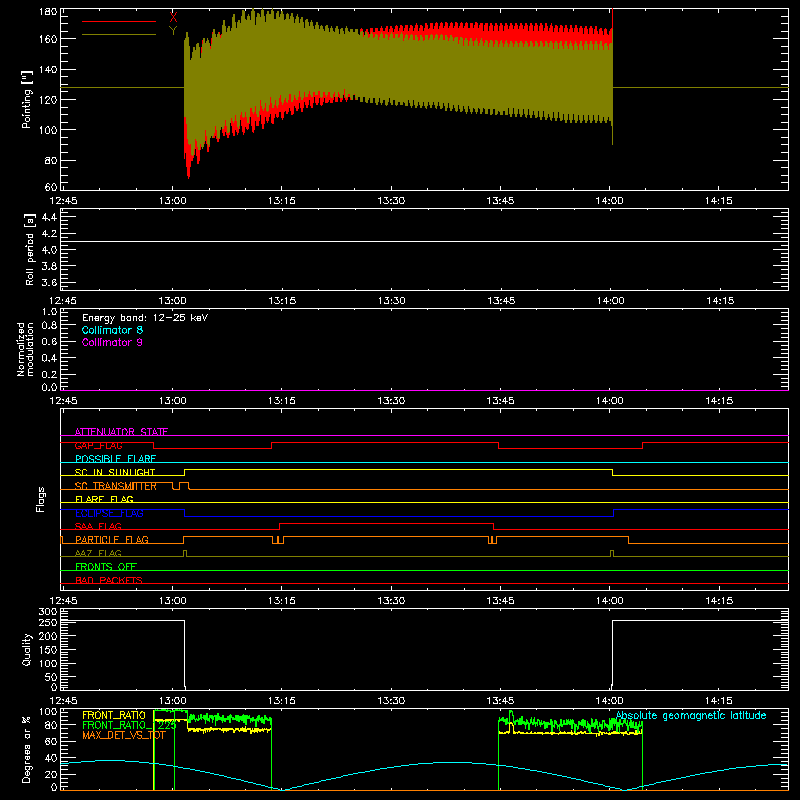Viewport: 800px width, 800px height.
Task: Click the POSSIBLE_FLARE flag label
Action: tap(115, 459)
